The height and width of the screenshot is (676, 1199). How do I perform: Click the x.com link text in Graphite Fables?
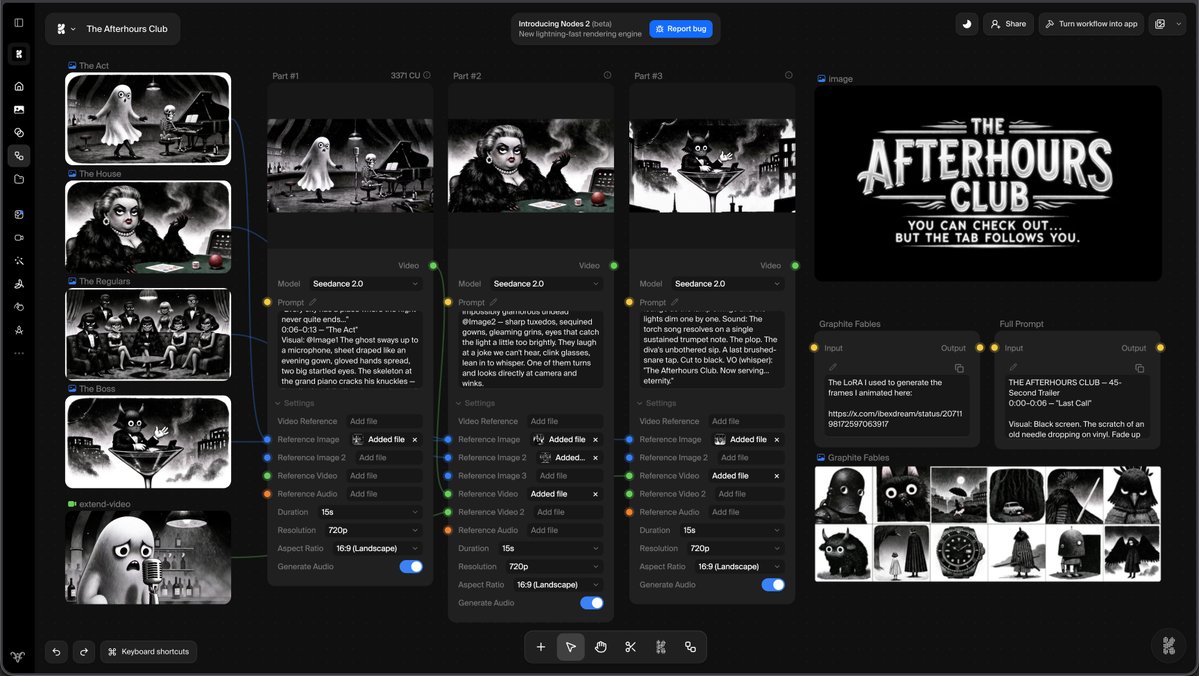click(895, 418)
